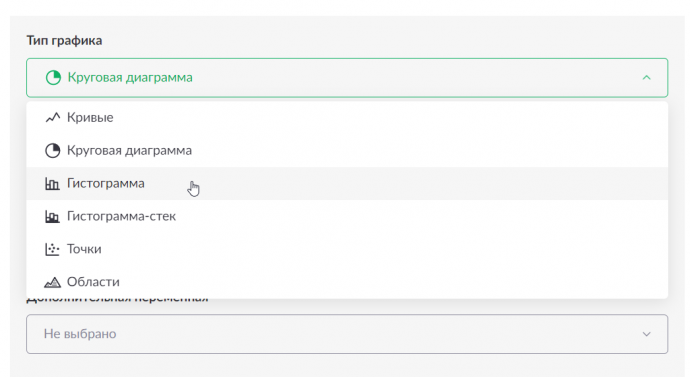Select the Кривые chart type option
The image size is (690, 377).
pyautogui.click(x=347, y=117)
